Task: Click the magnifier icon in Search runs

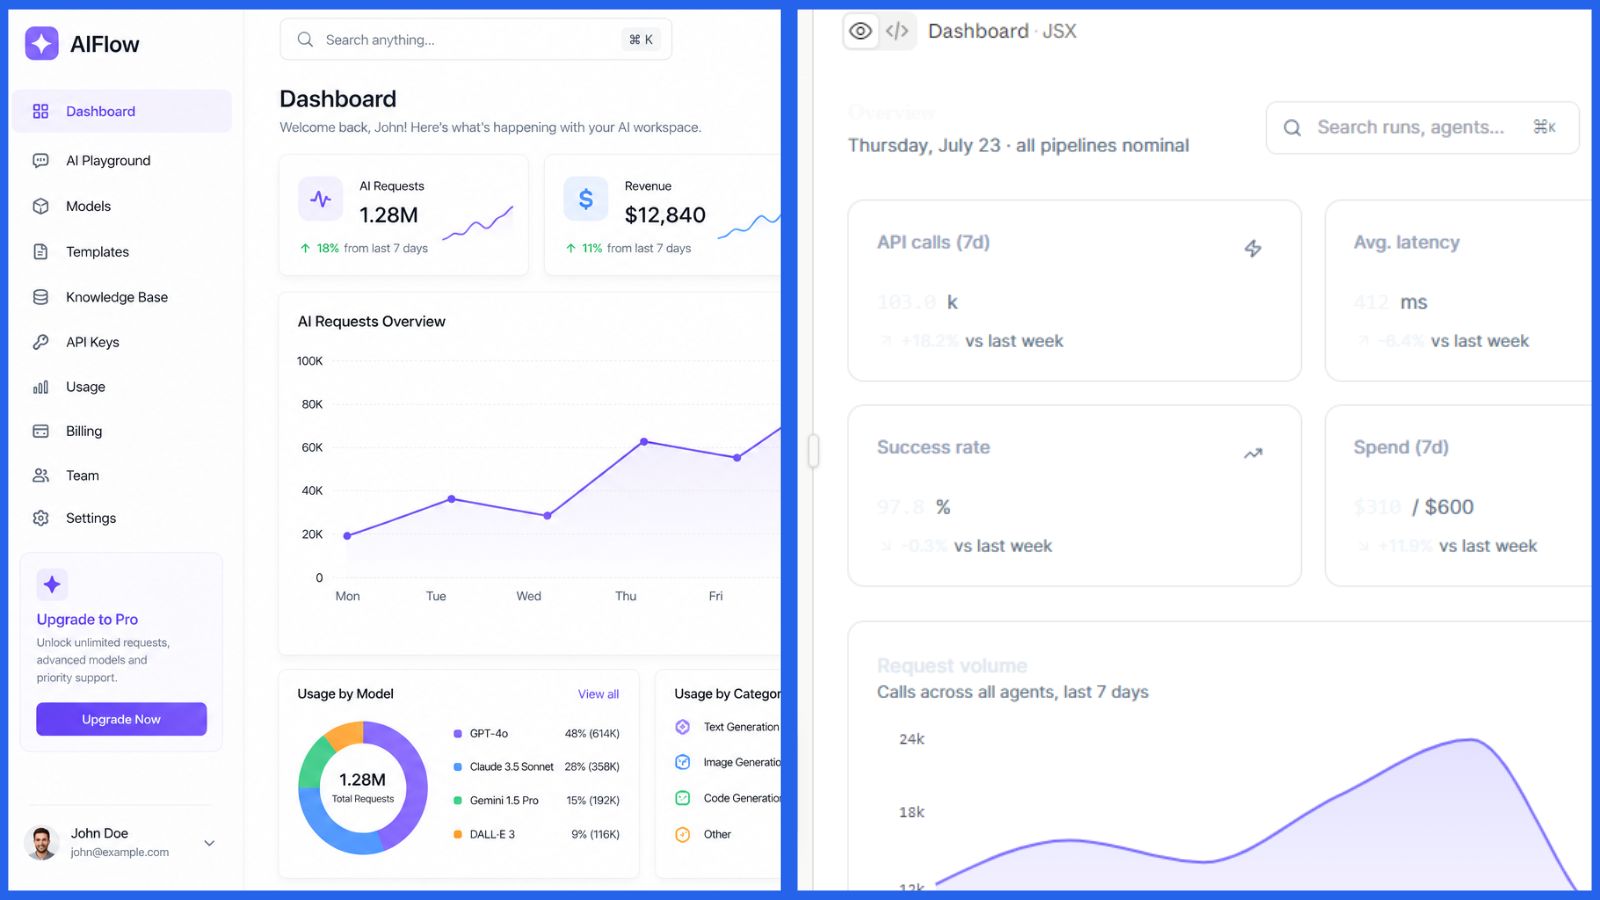Action: (1292, 128)
